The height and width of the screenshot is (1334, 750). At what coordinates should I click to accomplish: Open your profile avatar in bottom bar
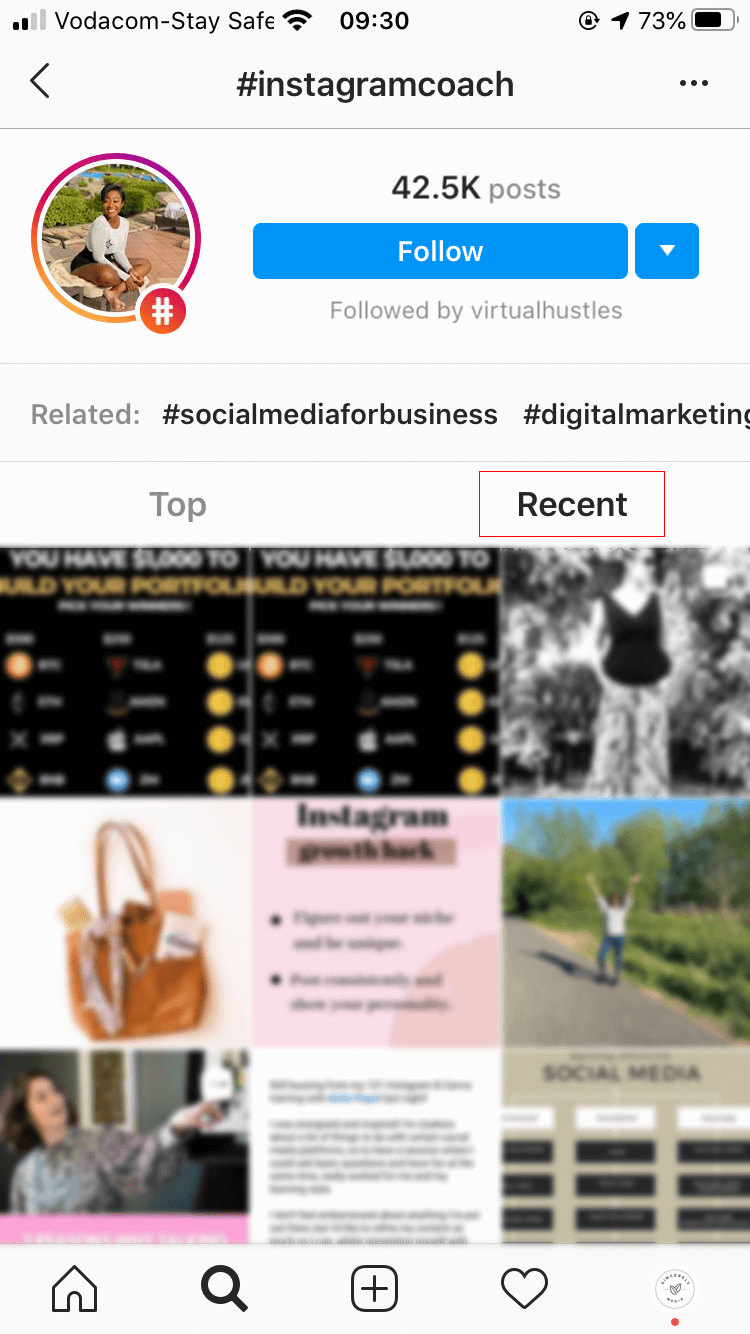675,1288
